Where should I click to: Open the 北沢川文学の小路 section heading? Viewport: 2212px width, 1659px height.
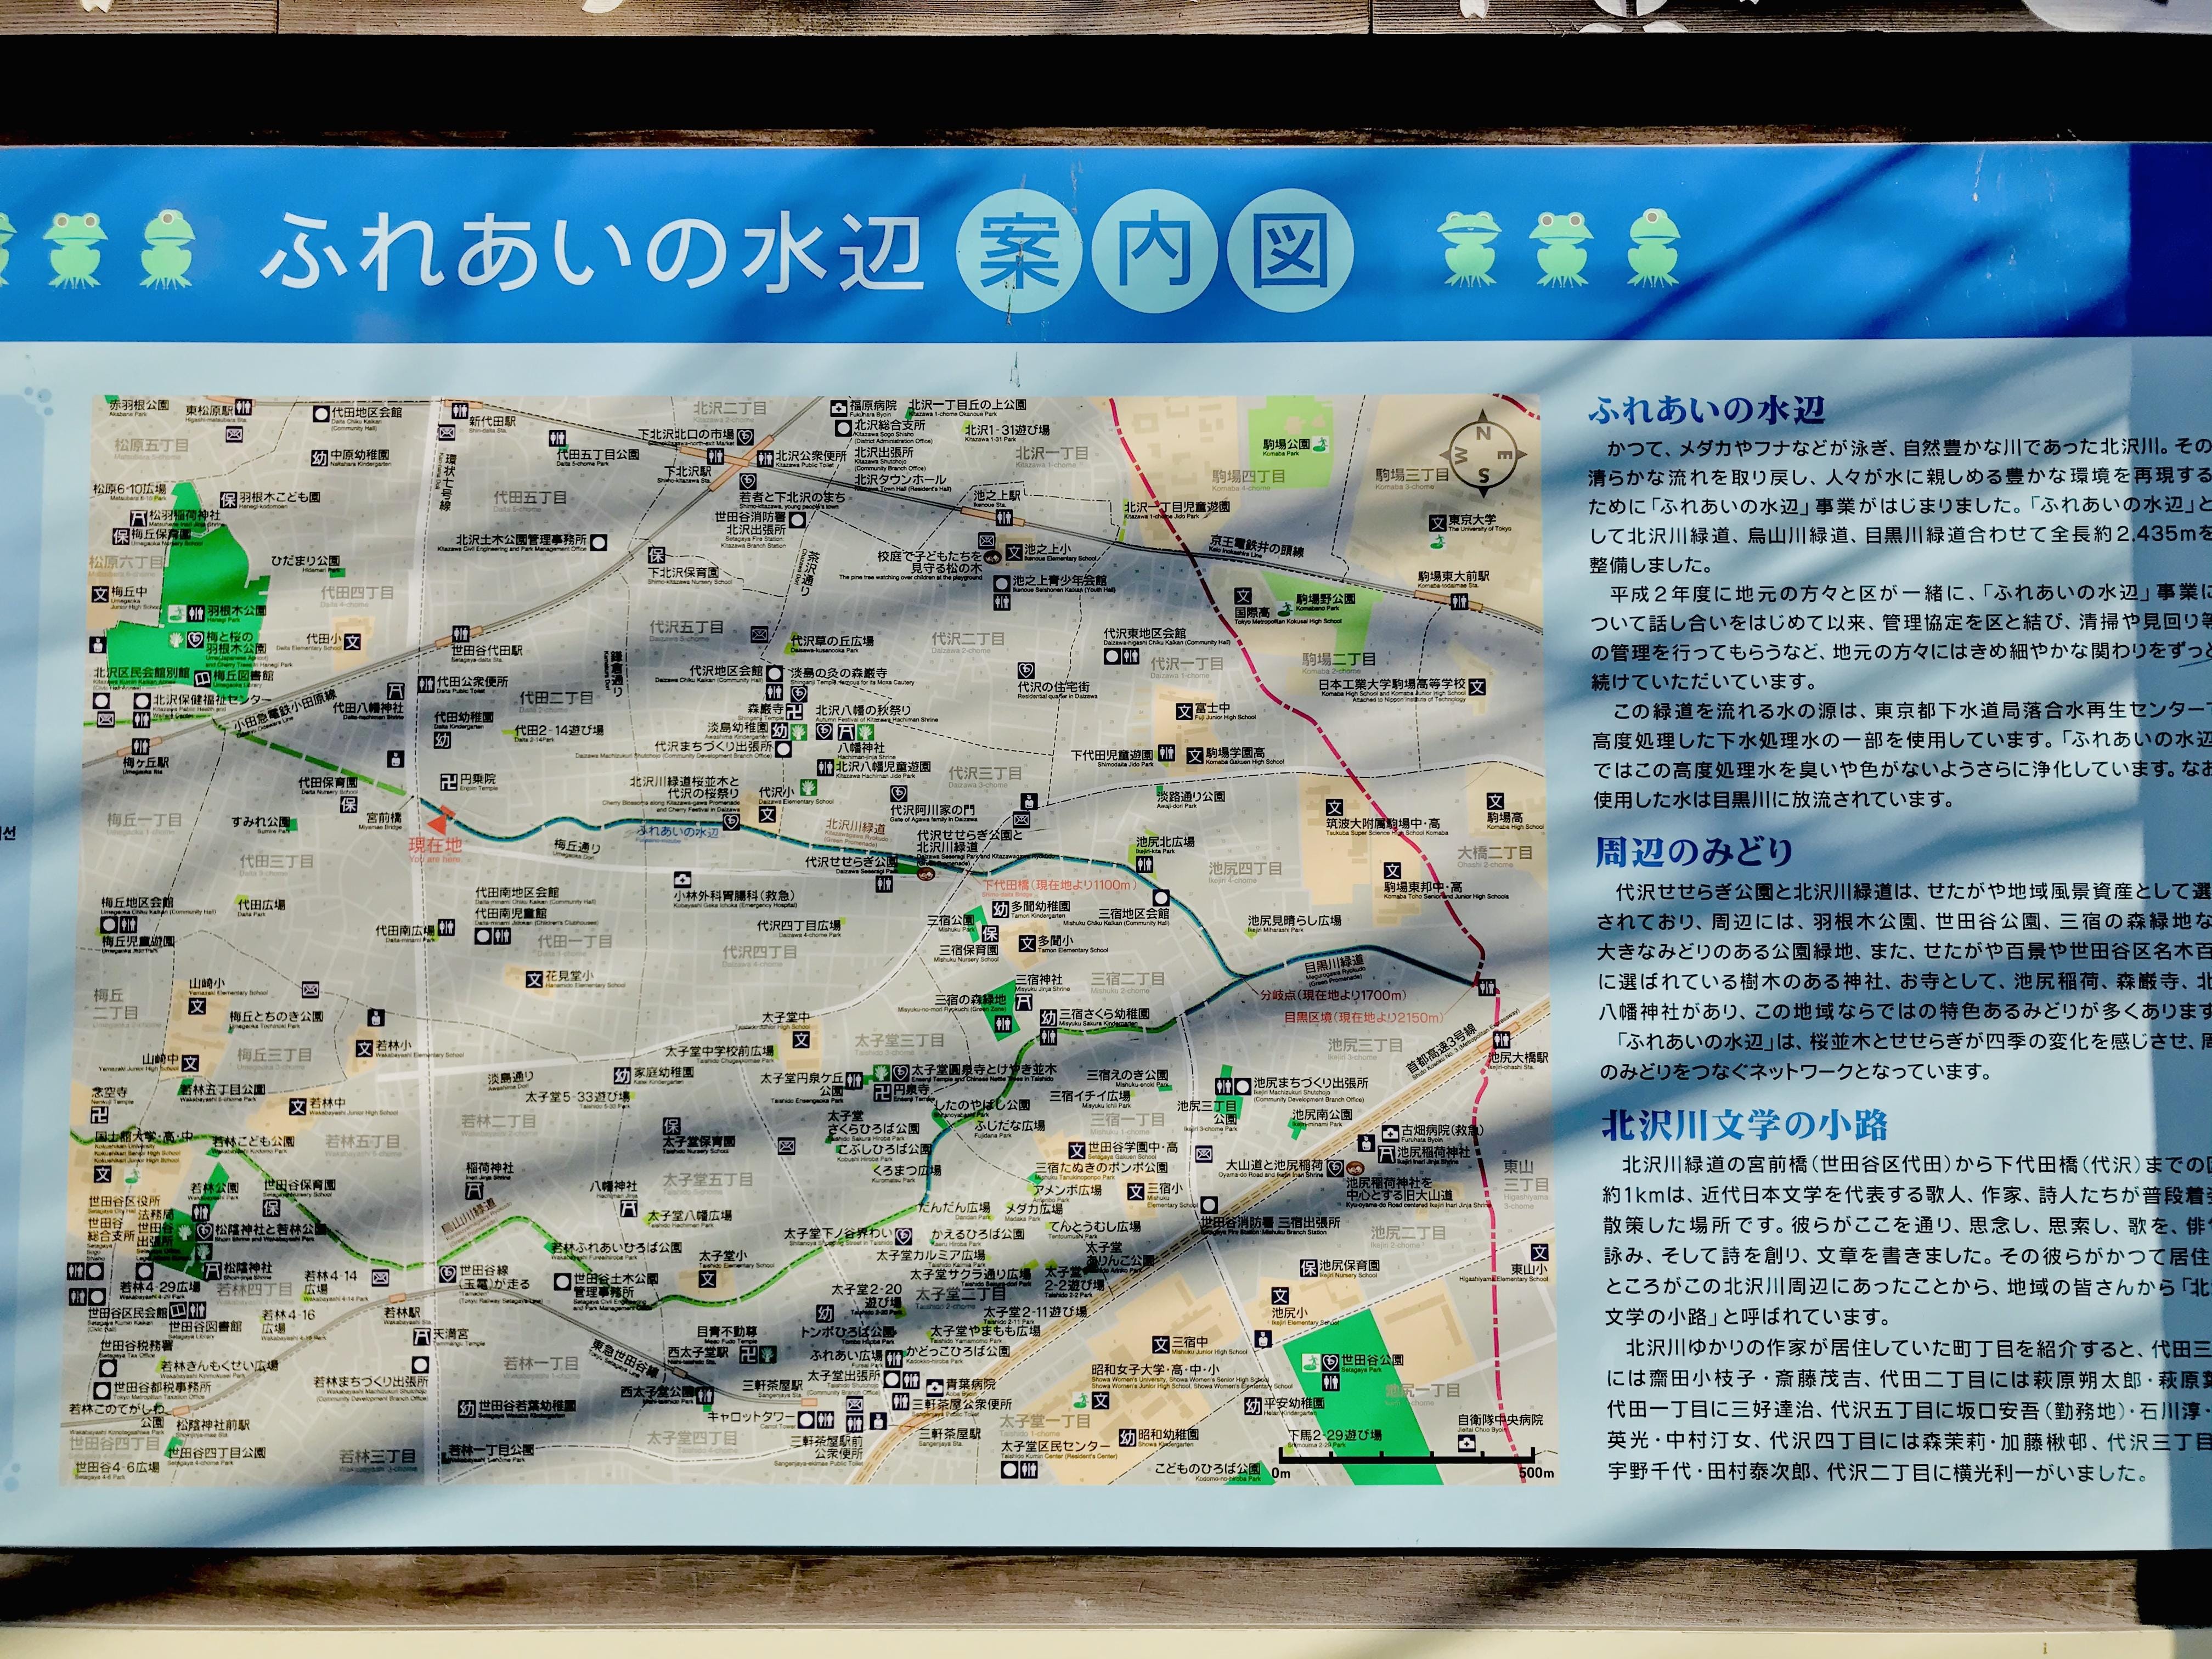click(x=1744, y=1125)
